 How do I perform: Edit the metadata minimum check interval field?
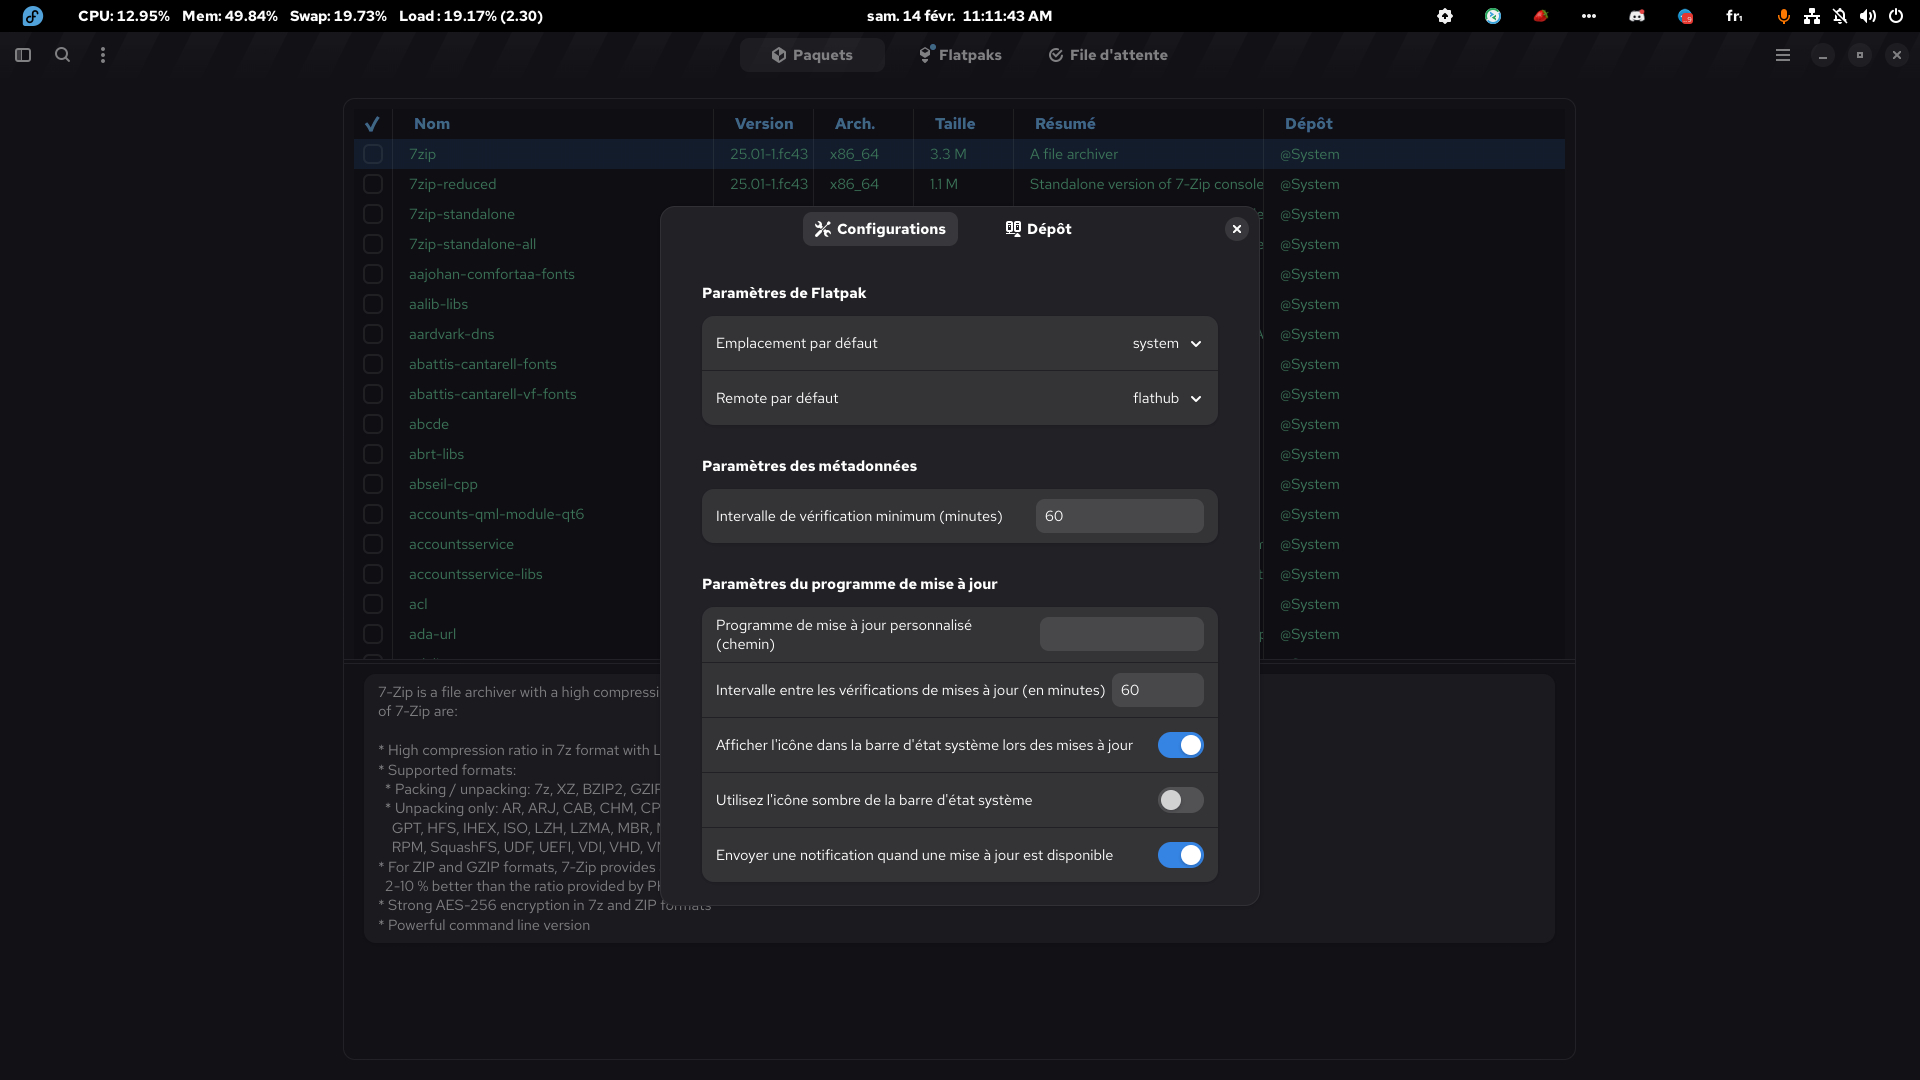(1119, 516)
